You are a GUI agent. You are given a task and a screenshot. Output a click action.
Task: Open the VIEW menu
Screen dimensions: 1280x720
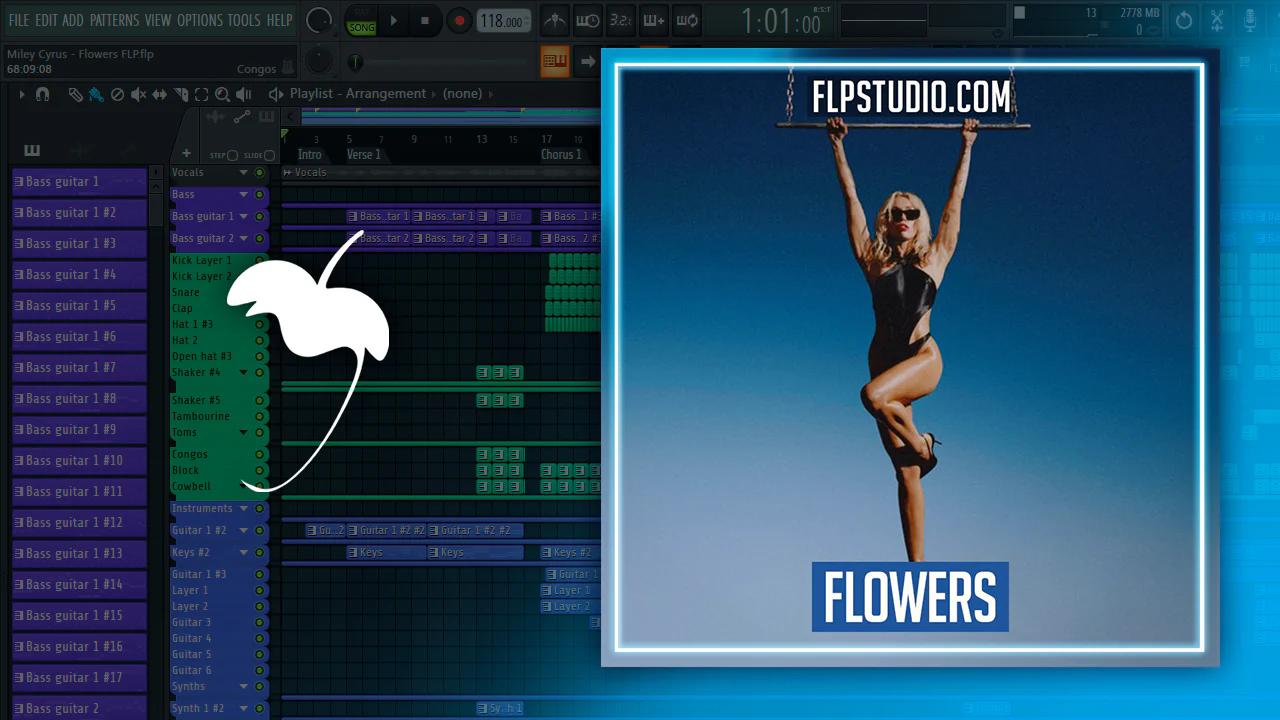coord(158,20)
